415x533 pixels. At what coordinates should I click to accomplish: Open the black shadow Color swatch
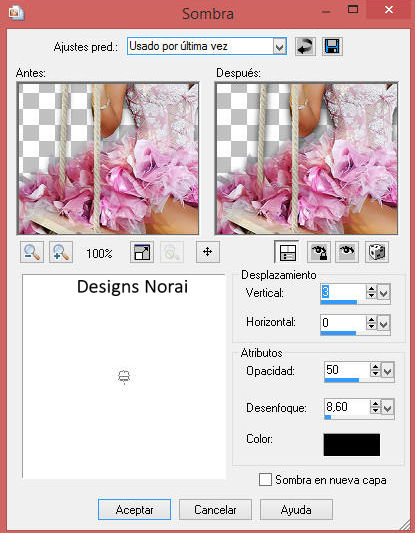coord(352,445)
